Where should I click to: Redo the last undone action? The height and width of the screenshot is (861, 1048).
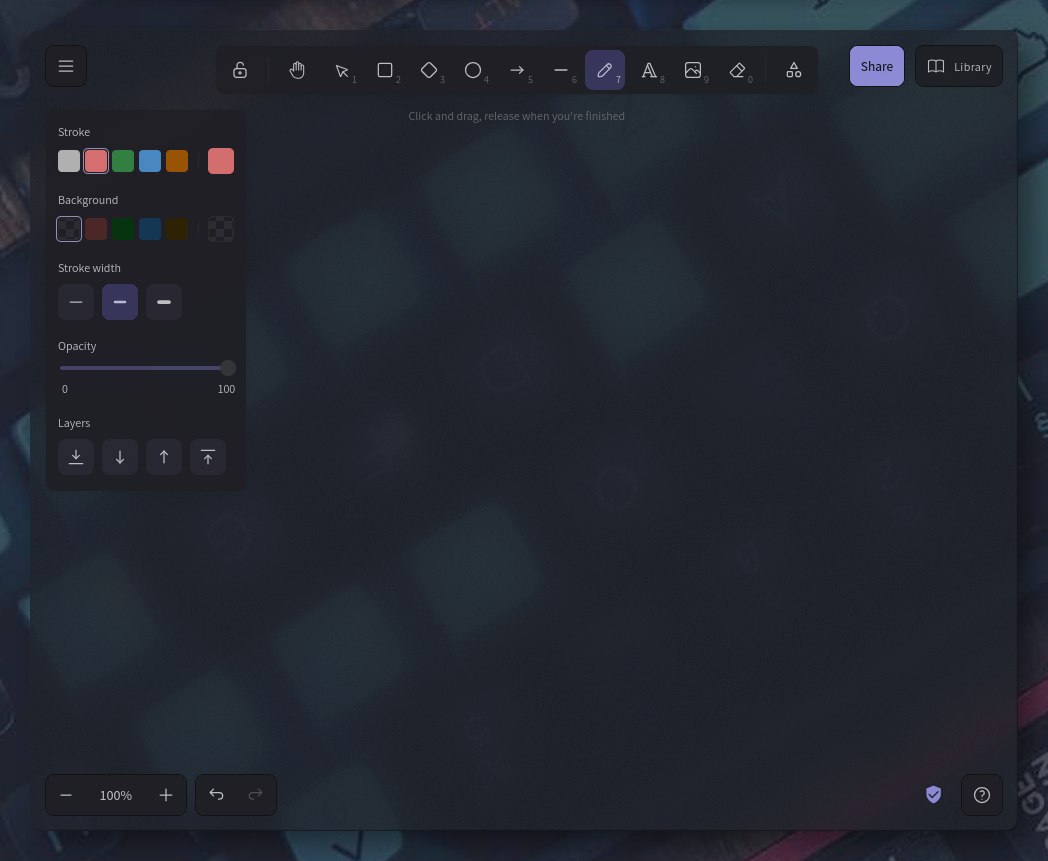255,795
